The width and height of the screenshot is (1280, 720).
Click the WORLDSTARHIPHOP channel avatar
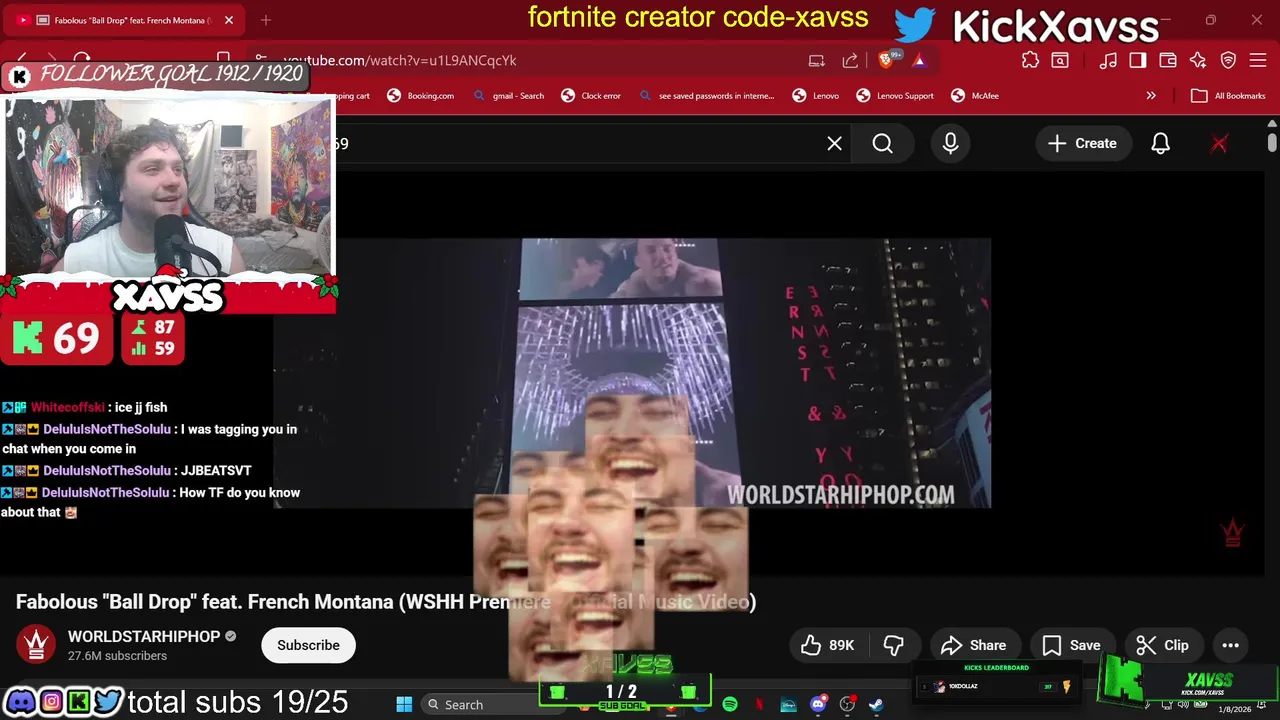click(36, 645)
